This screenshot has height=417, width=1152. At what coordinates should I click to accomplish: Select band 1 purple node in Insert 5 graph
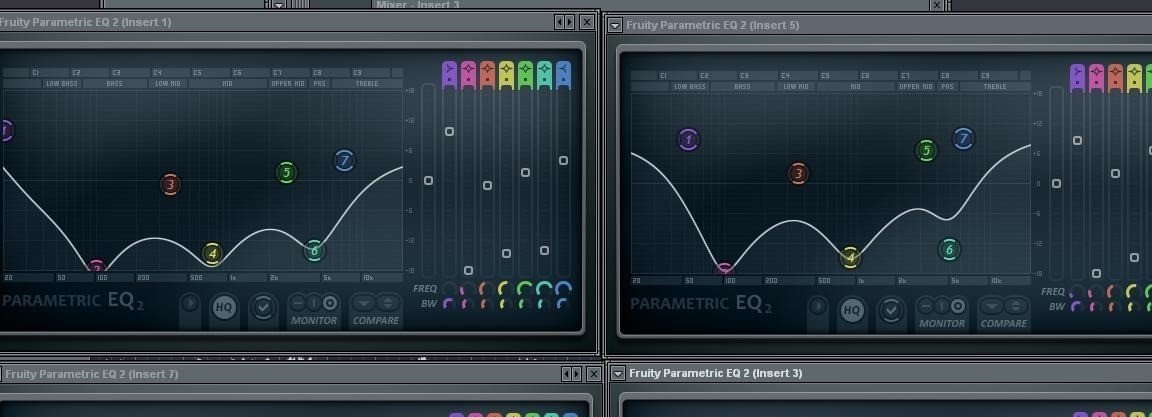click(x=688, y=139)
